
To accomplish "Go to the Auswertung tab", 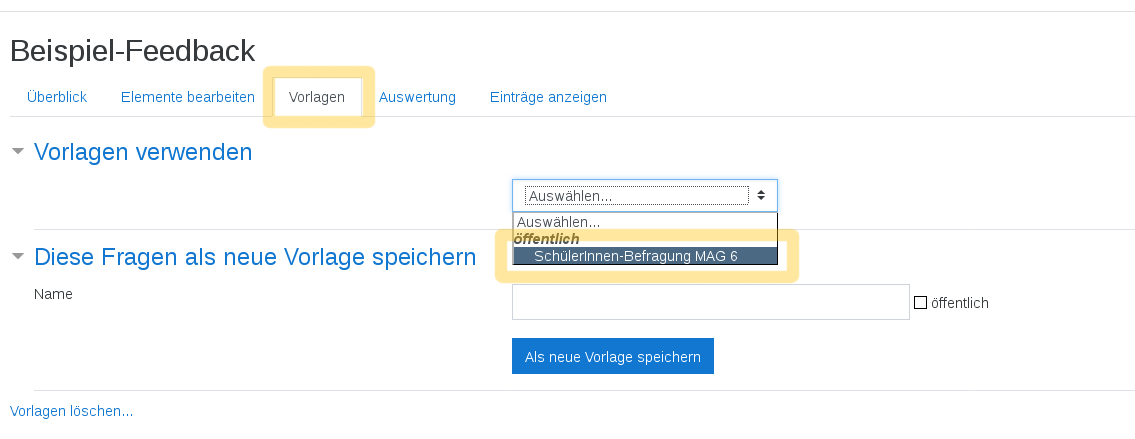I will 417,97.
